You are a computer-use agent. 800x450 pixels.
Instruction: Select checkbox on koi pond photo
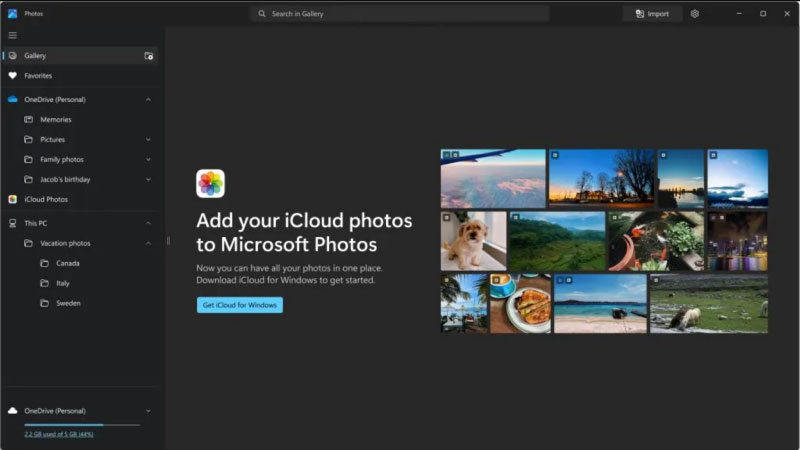click(x=614, y=217)
